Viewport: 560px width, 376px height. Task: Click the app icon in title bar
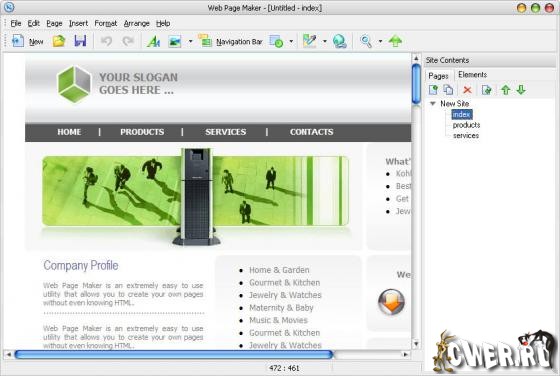pyautogui.click(x=9, y=7)
